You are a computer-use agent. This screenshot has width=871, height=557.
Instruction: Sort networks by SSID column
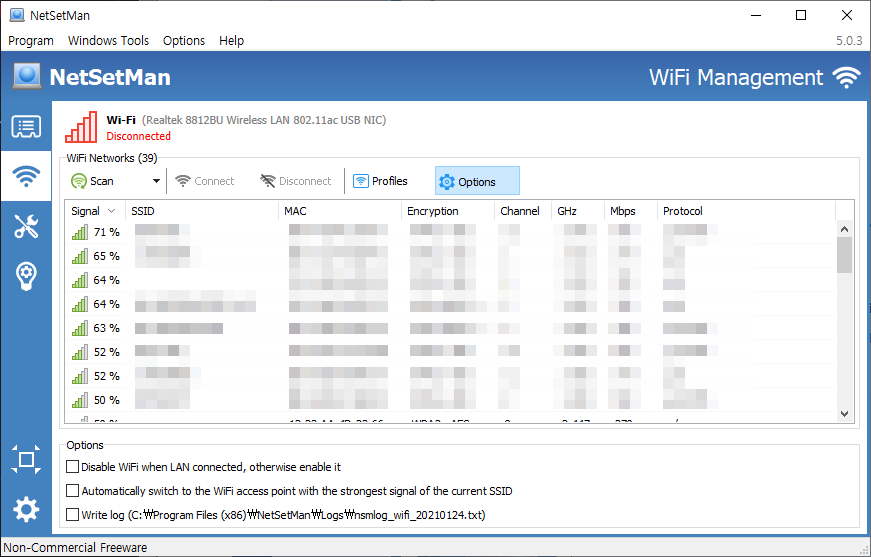pos(202,211)
